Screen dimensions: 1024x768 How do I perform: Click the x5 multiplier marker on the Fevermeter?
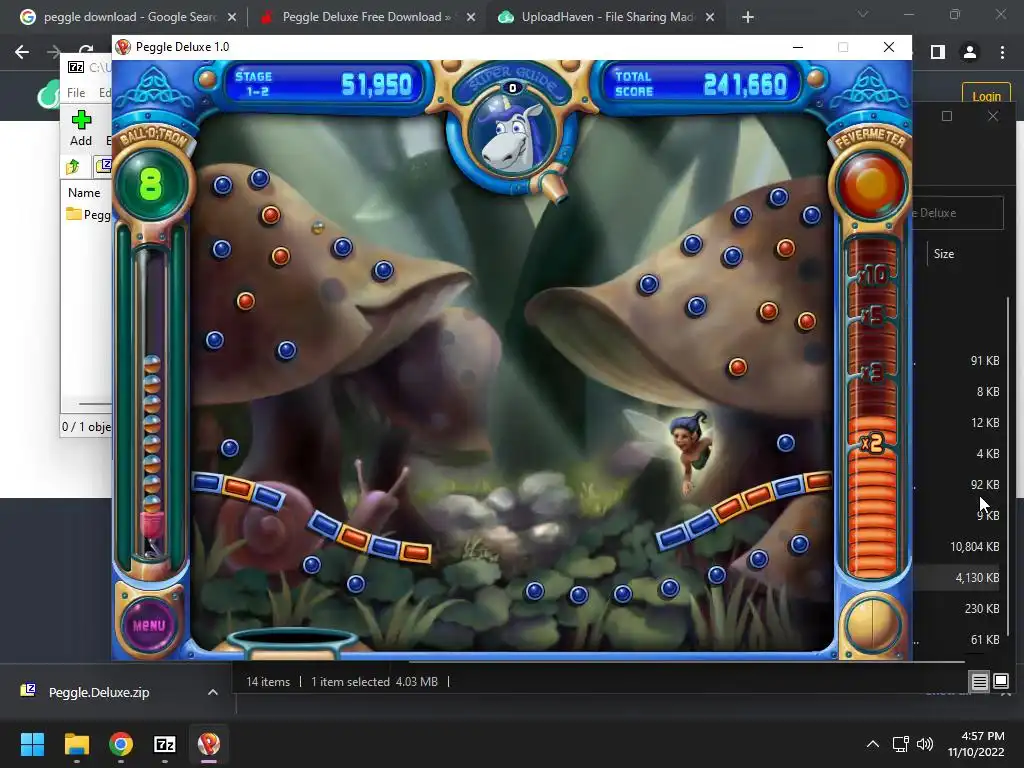tap(872, 317)
